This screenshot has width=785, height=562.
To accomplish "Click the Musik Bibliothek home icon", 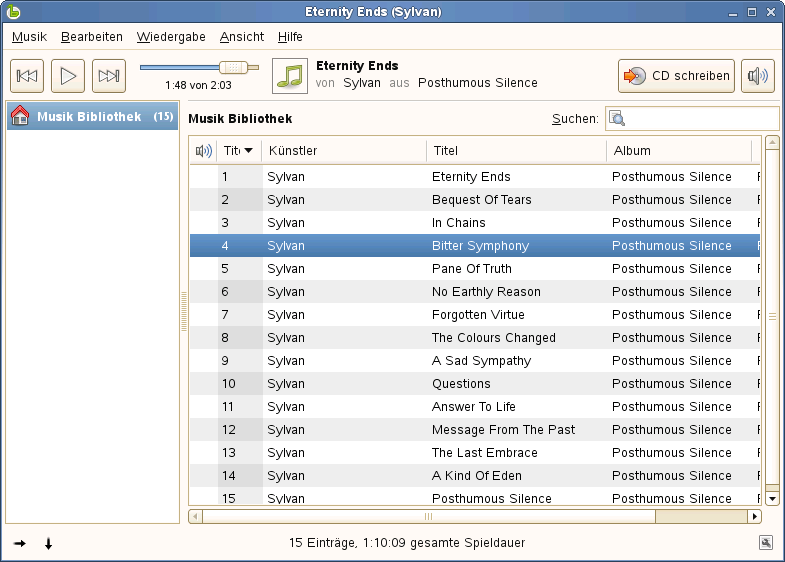I will [x=20, y=117].
